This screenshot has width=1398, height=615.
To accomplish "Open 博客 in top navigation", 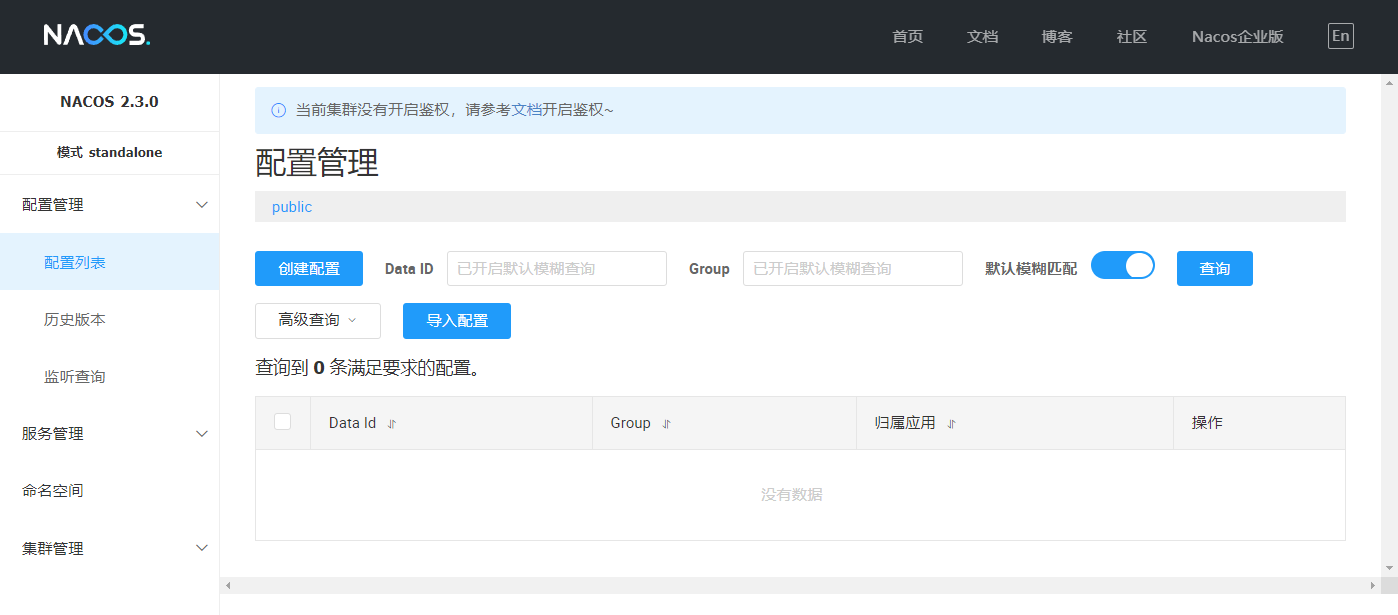I will 1057,37.
